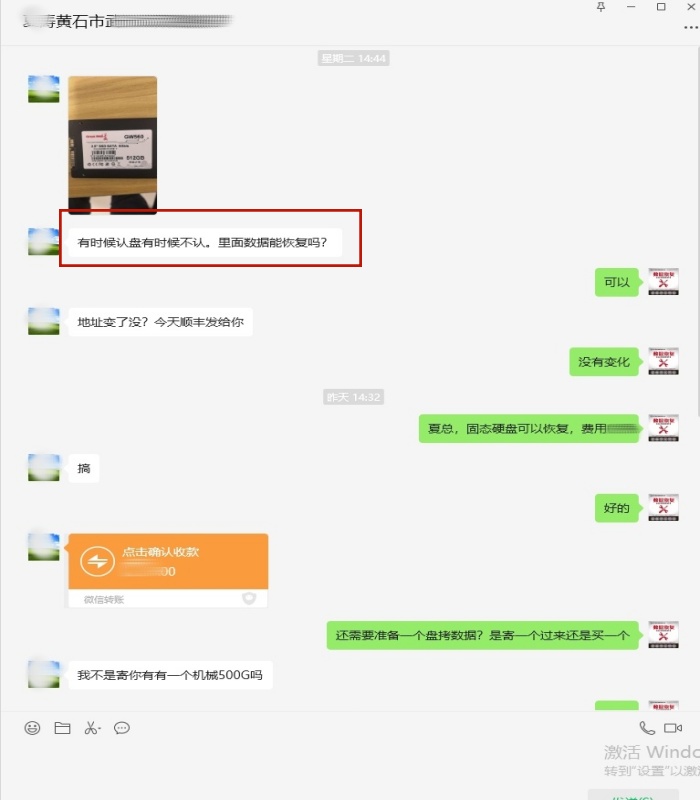This screenshot has width=700, height=800.
Task: Open the send file folder icon
Action: point(62,728)
